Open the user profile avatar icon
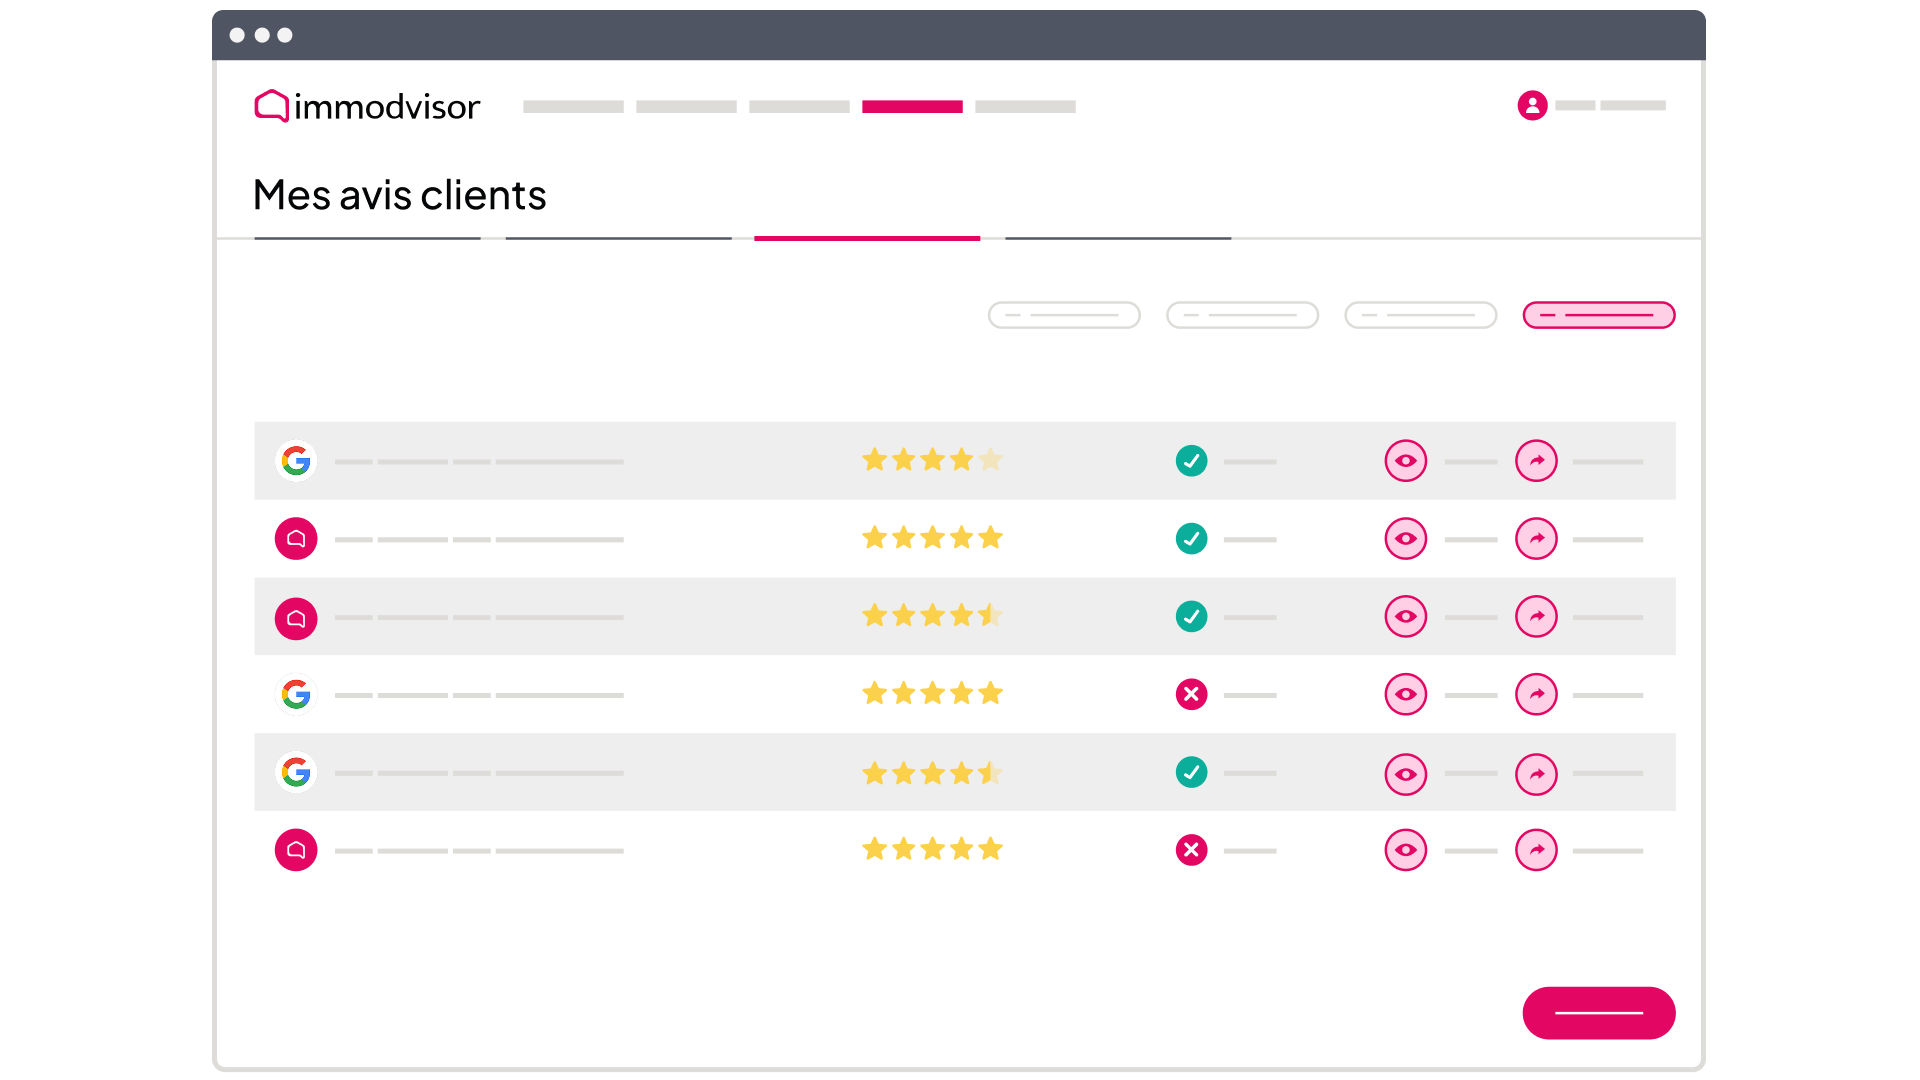Screen dimensions: 1920x1080 pyautogui.click(x=1532, y=105)
